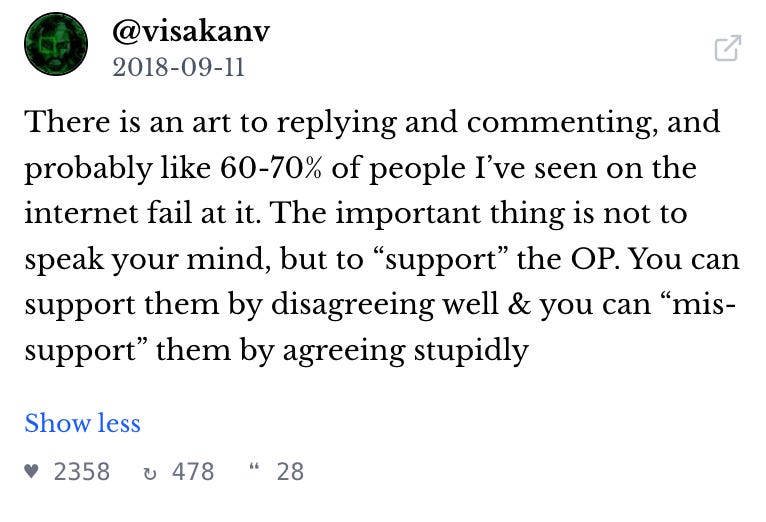
Task: Click the first line of tweet text
Action: 372,123
